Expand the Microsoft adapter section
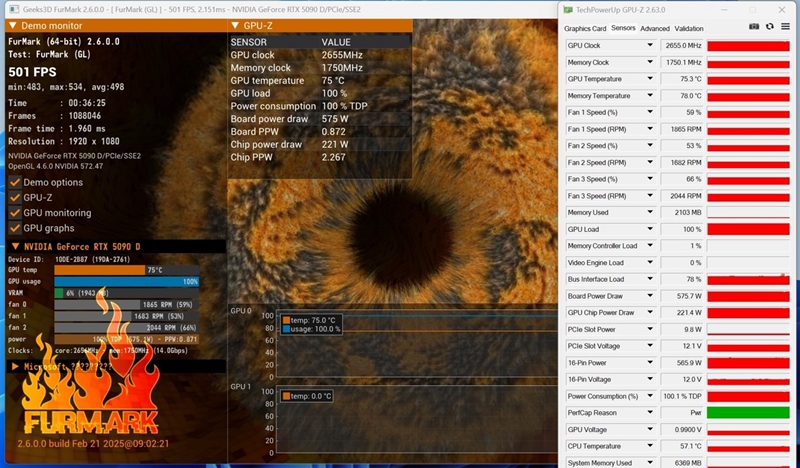This screenshot has height=468, width=800. pos(13,366)
